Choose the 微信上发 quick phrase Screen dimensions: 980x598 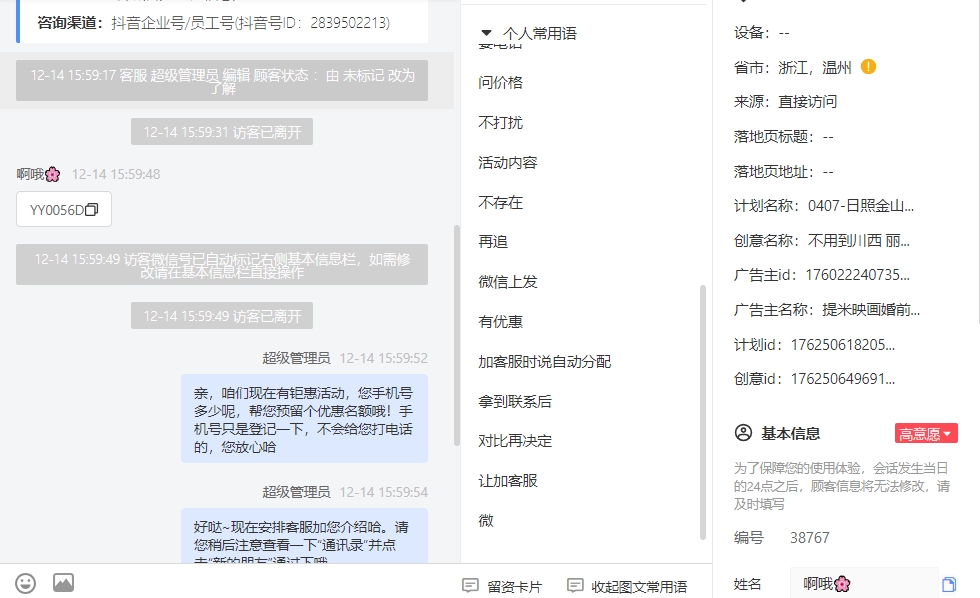coord(508,282)
